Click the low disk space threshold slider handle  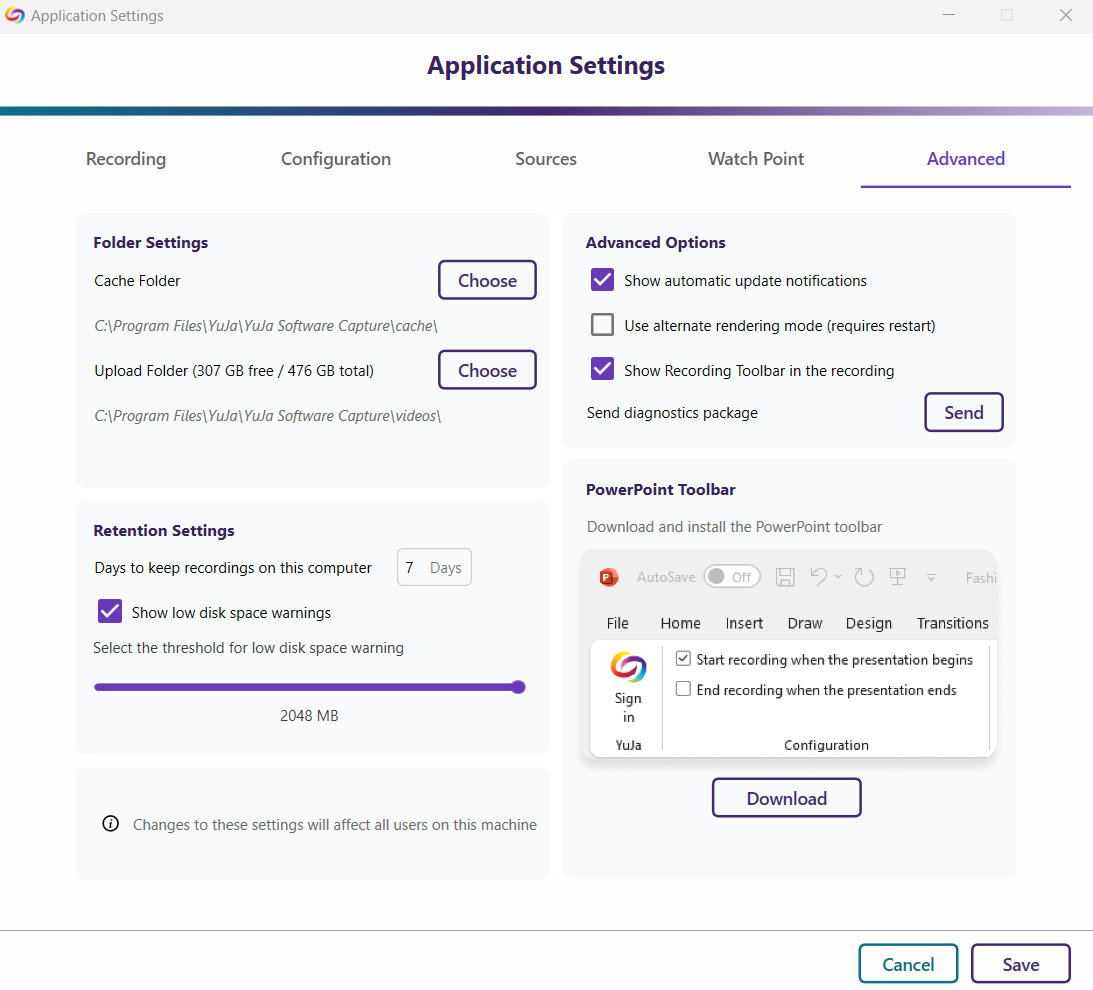point(518,687)
